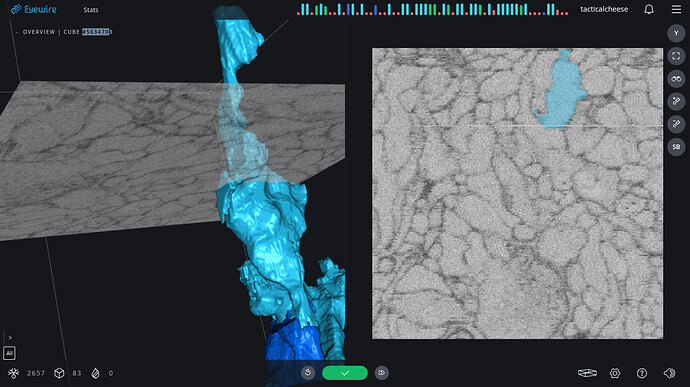Open the Stats menu
The image size is (690, 387).
click(x=91, y=10)
